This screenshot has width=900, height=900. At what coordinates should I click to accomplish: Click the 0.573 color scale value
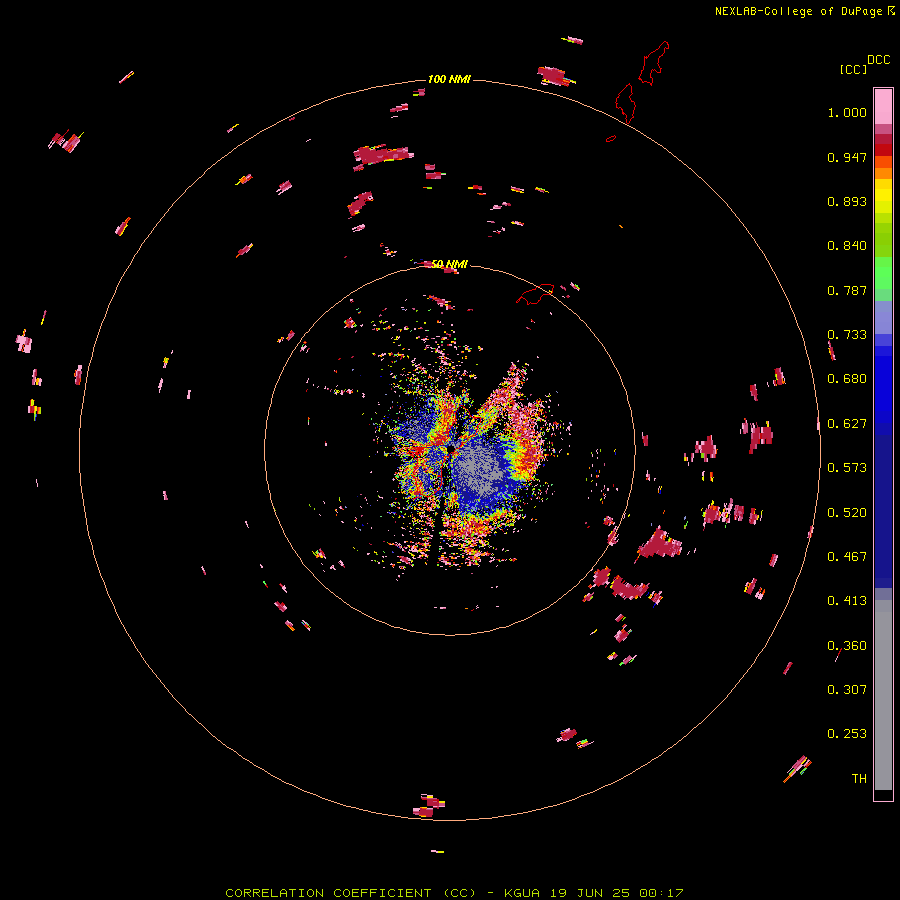[847, 468]
